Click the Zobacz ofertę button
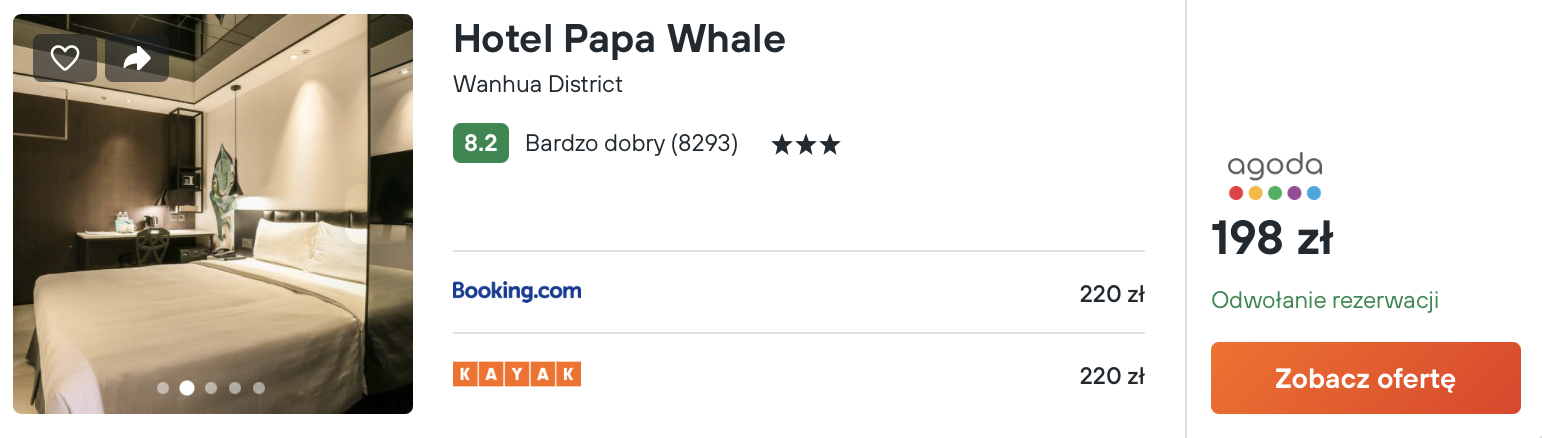The width and height of the screenshot is (1542, 438). pyautogui.click(x=1365, y=378)
